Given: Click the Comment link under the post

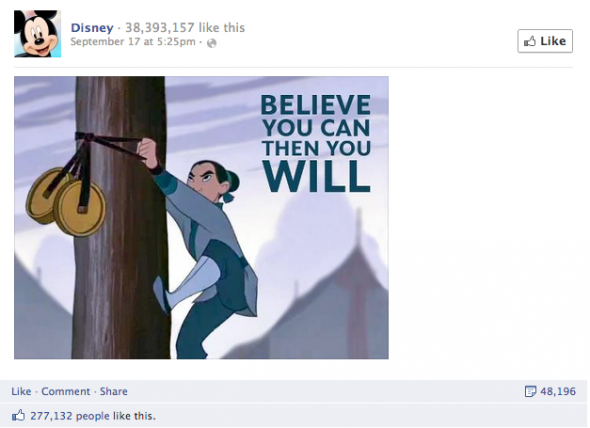Looking at the screenshot, I should [65, 391].
